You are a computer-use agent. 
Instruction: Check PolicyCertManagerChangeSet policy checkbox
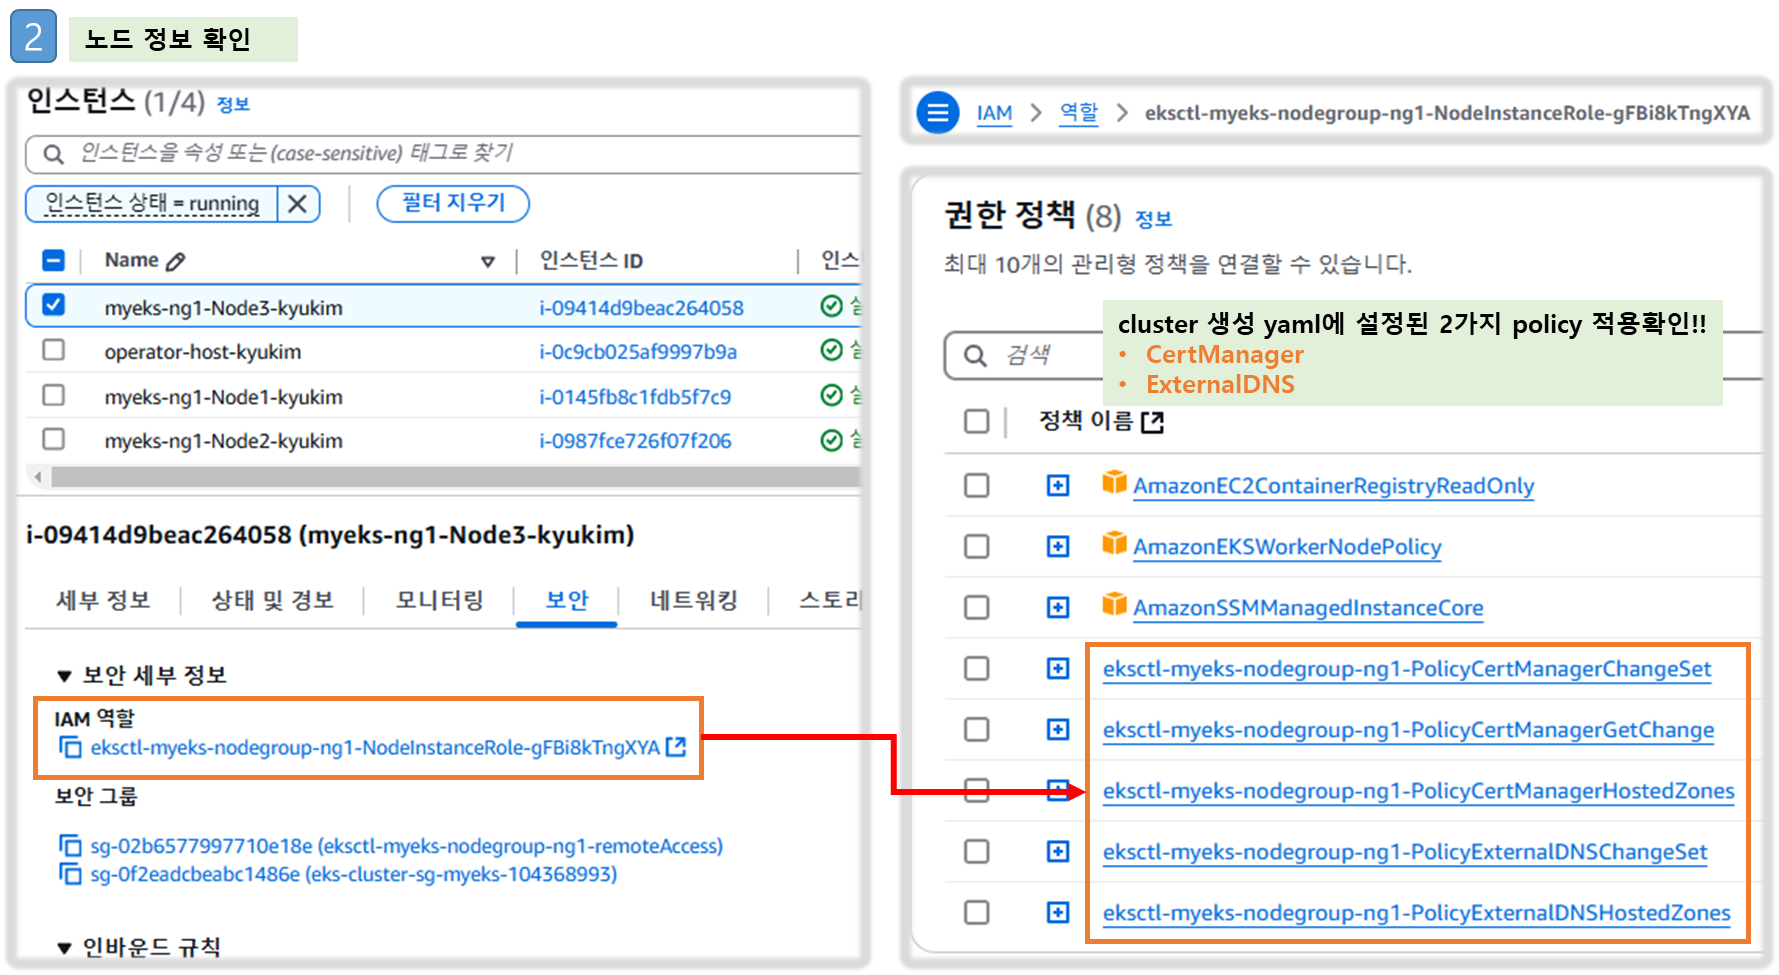pyautogui.click(x=977, y=668)
